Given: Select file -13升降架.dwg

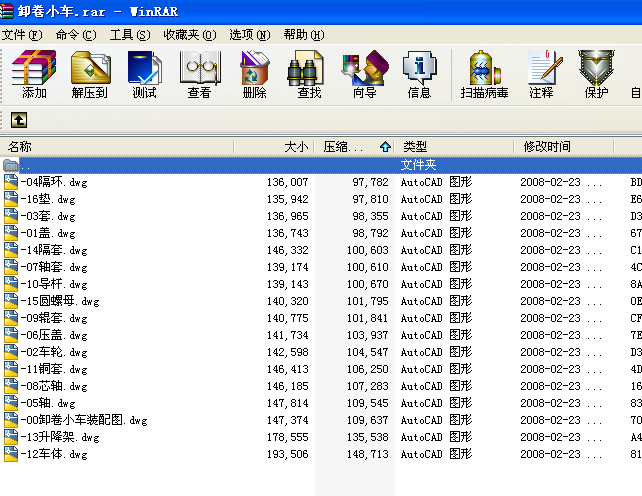Looking at the screenshot, I should pyautogui.click(x=60, y=437).
